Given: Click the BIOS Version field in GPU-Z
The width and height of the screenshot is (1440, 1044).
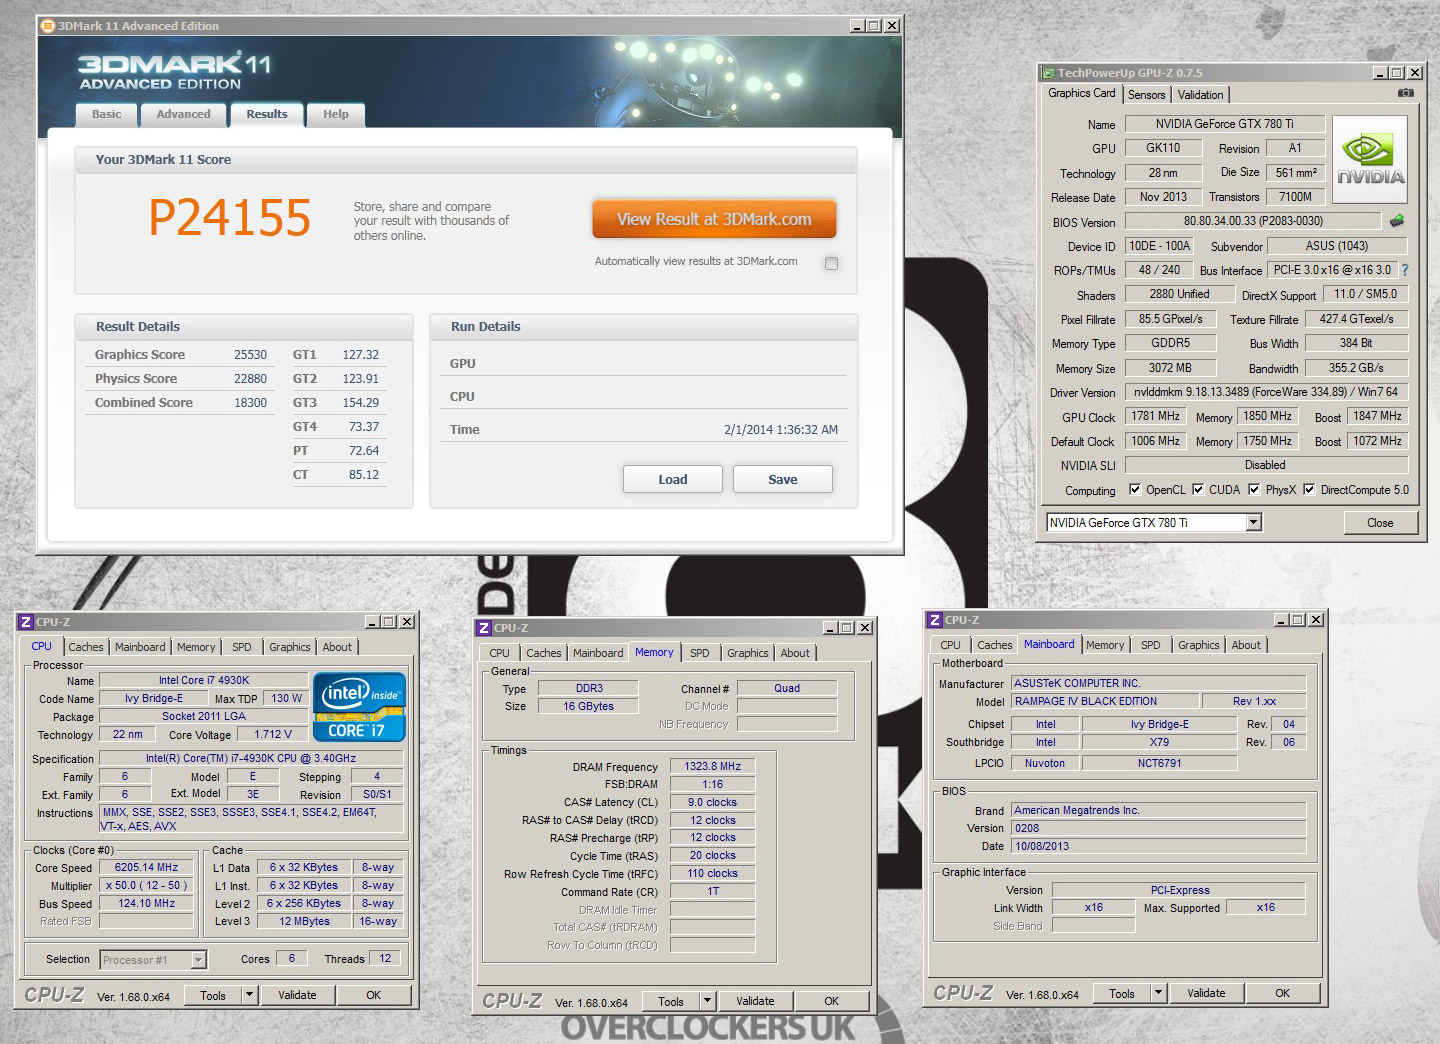Looking at the screenshot, I should coord(1253,221).
